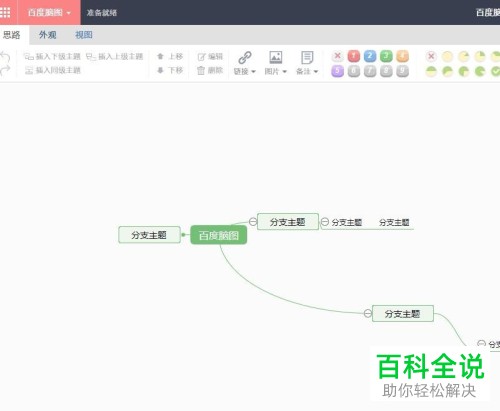Select the lower boxed 分支主题 node
The width and height of the screenshot is (500, 411).
pos(403,314)
